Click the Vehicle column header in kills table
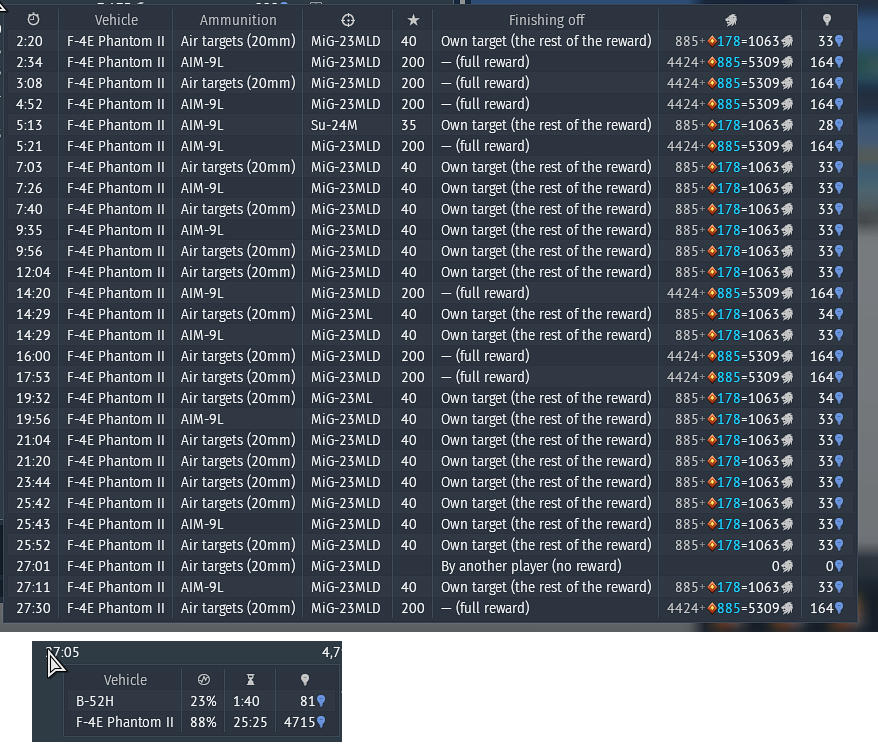This screenshot has height=752, width=878. (x=116, y=20)
